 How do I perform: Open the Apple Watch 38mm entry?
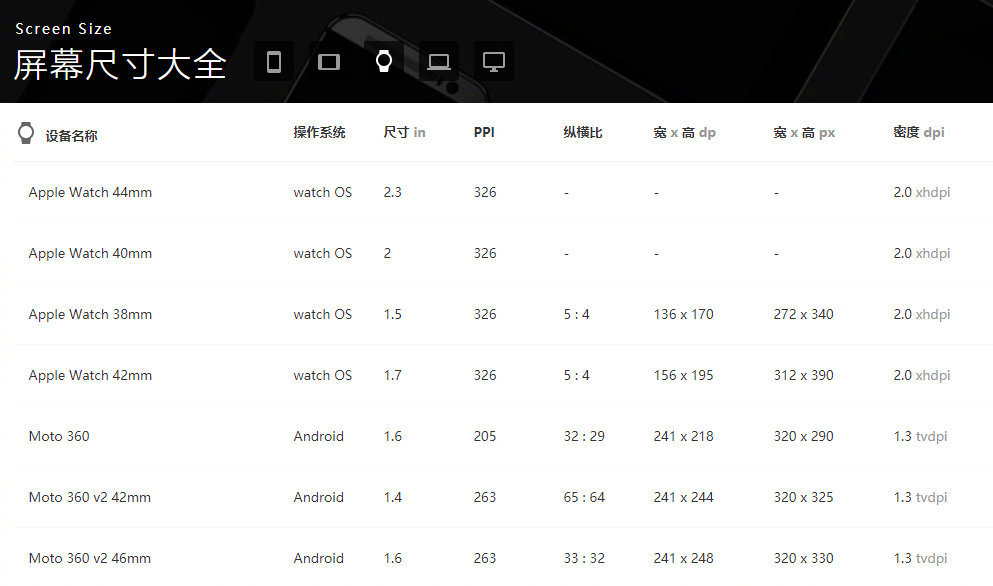pyautogui.click(x=90, y=314)
